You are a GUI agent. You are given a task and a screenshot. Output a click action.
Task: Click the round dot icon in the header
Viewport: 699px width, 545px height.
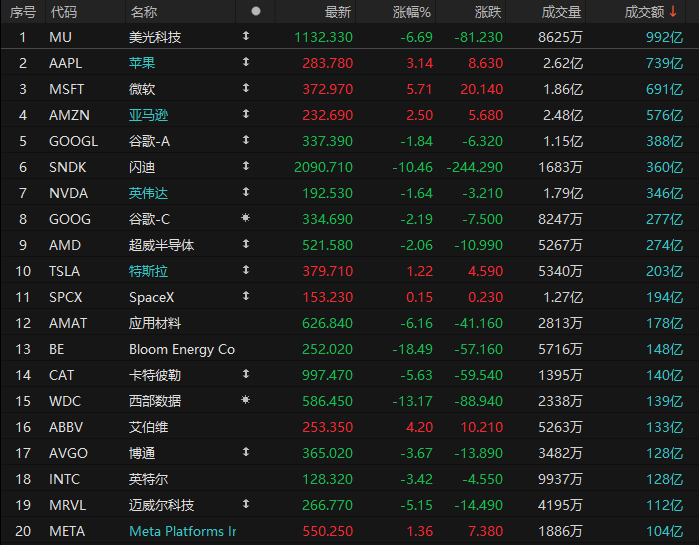[x=256, y=11]
